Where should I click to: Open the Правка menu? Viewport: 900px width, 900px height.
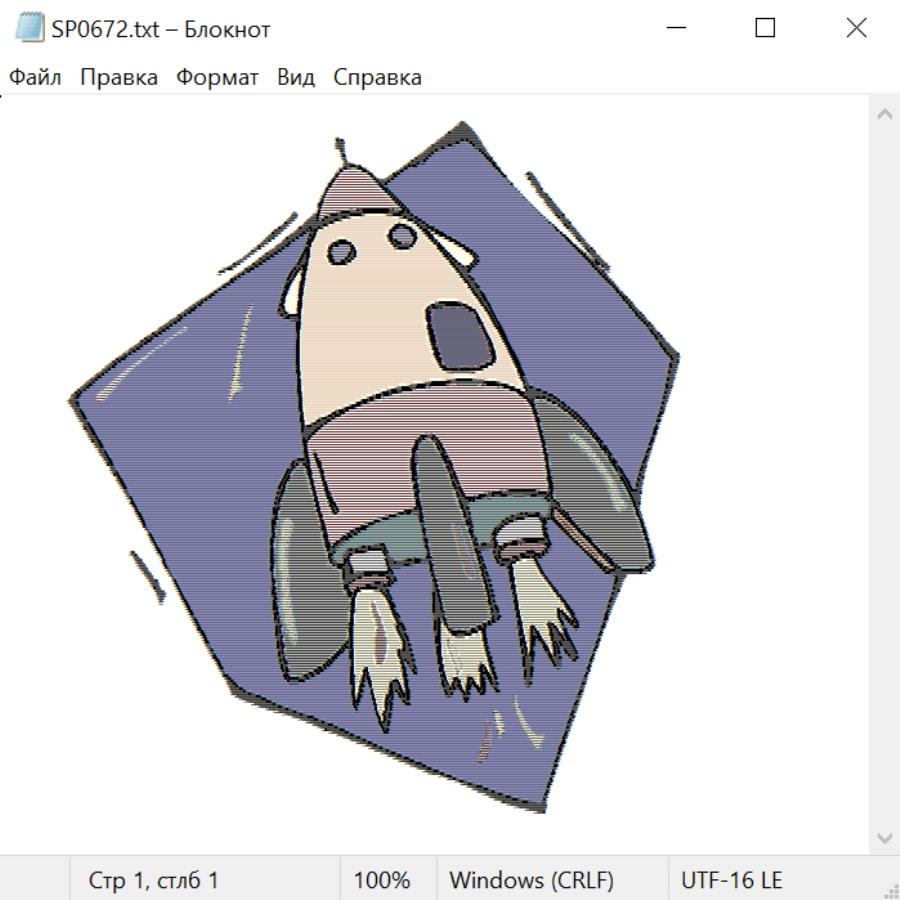[118, 78]
